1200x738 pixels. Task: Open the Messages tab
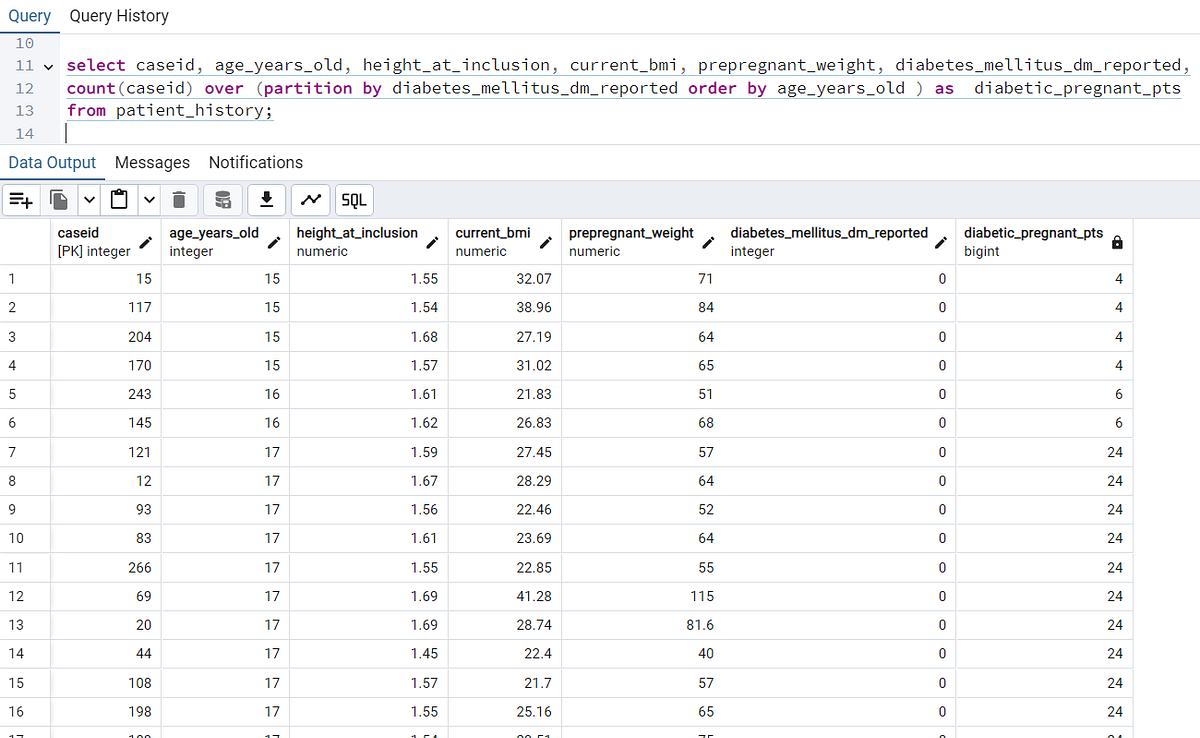click(152, 162)
